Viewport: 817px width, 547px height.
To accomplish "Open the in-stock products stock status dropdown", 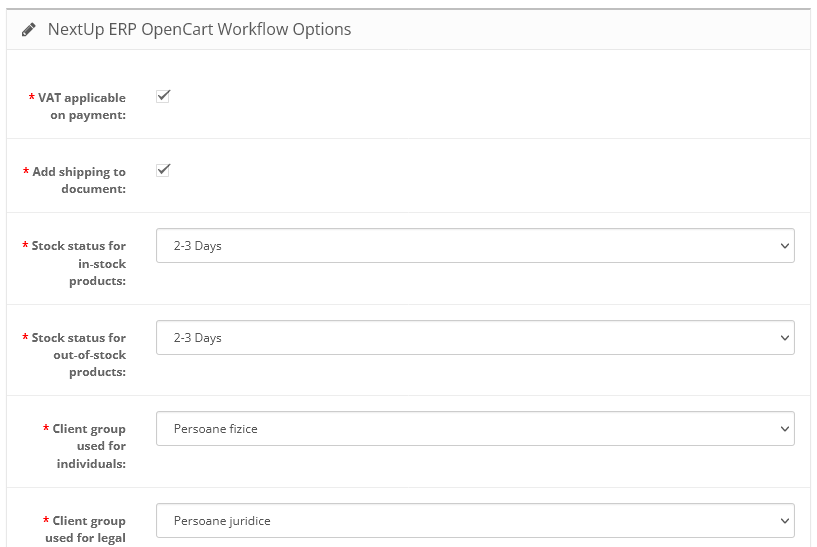I will 475,246.
